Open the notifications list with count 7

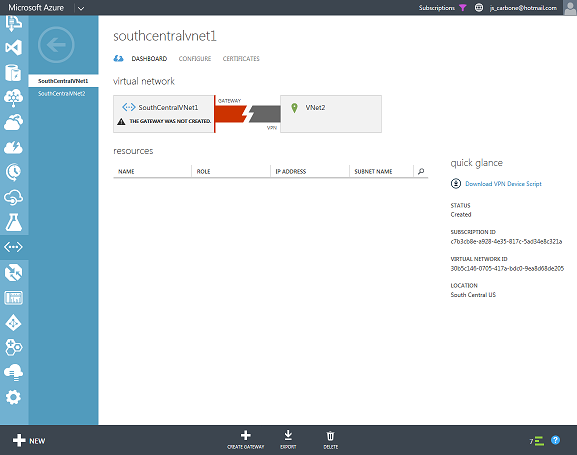point(537,441)
